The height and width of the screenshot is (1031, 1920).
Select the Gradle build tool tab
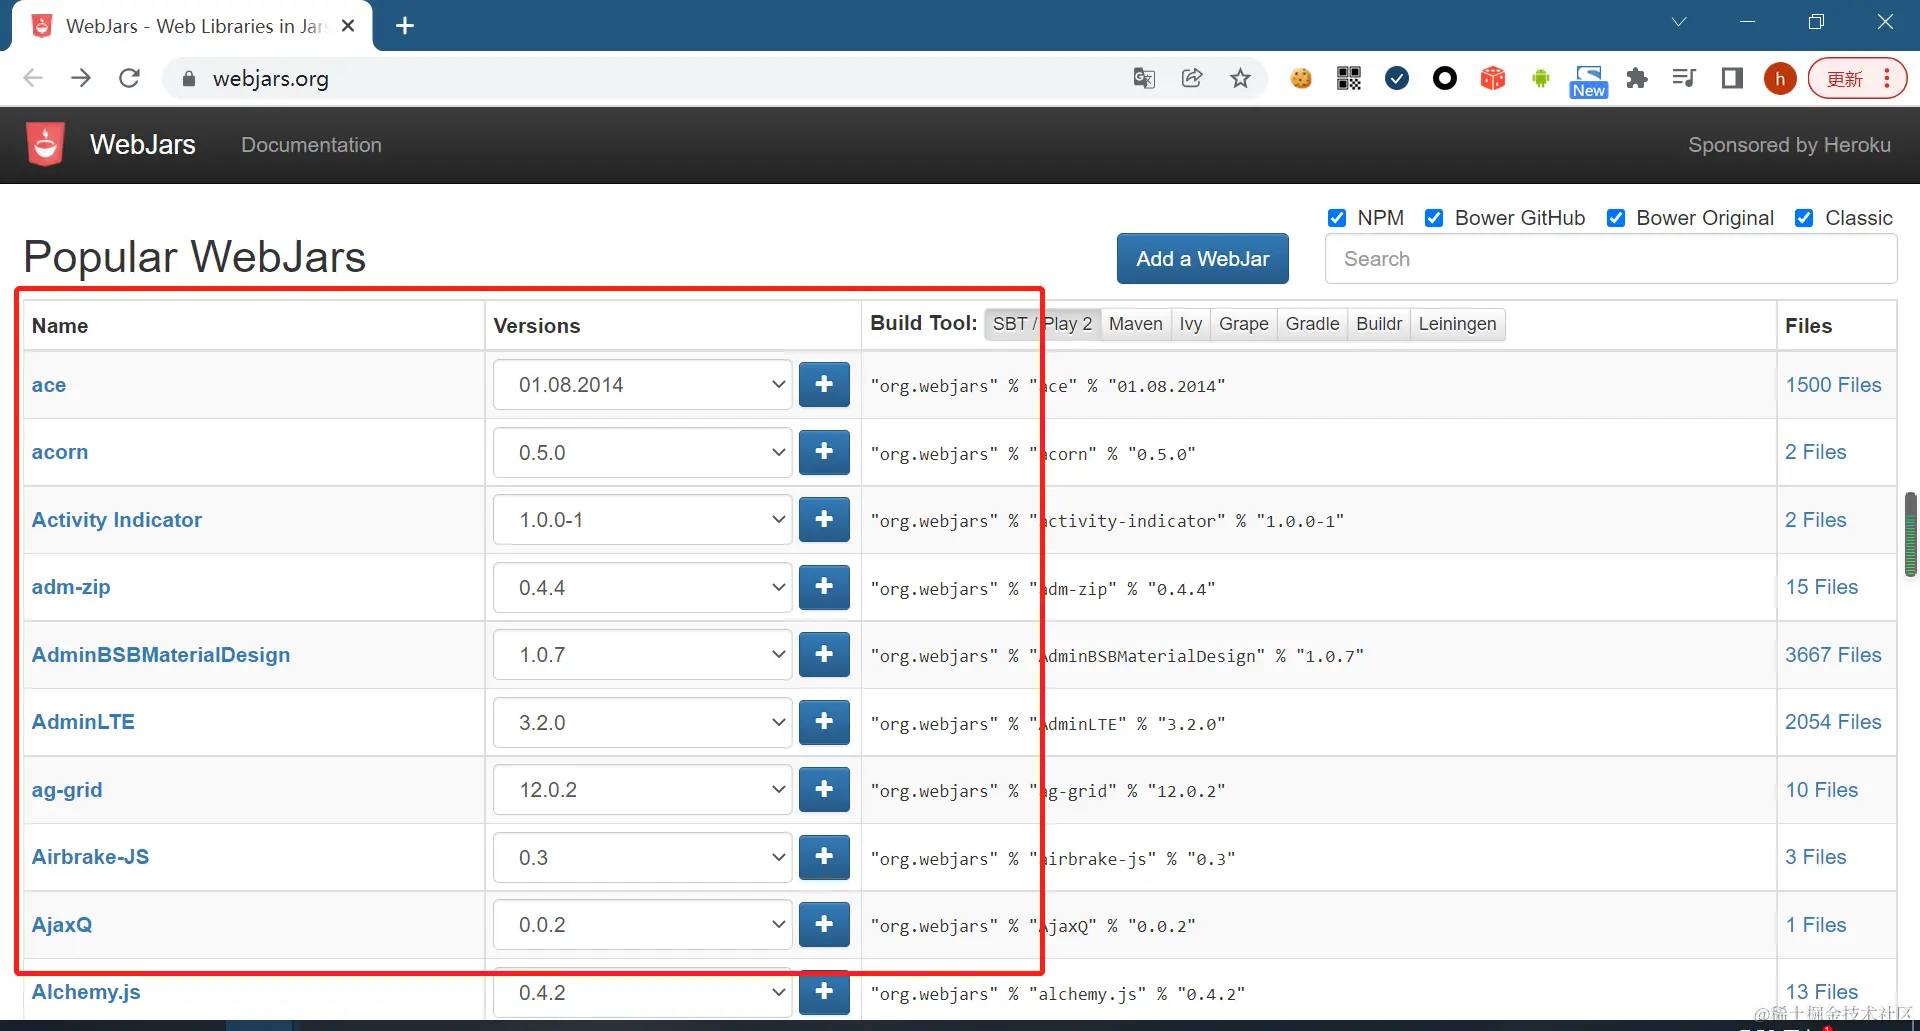[x=1312, y=324]
